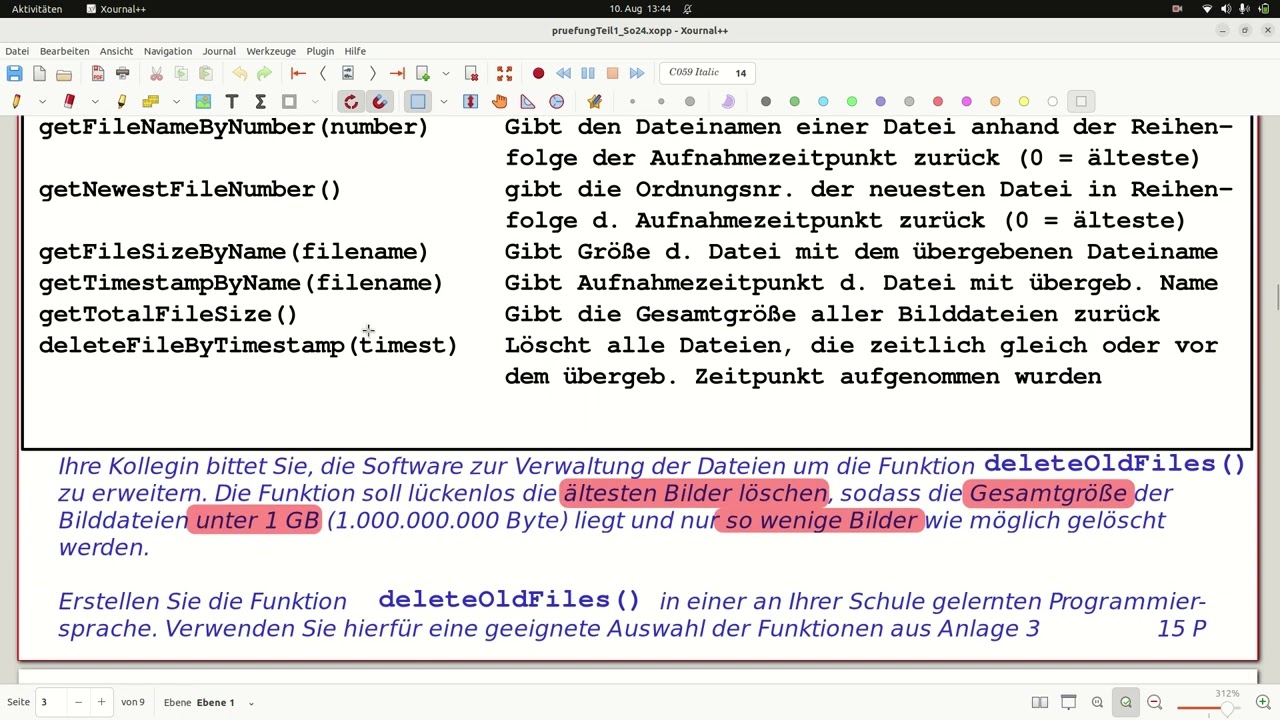The image size is (1280, 720).
Task: Open the Bearbeiten menu
Action: (x=65, y=51)
